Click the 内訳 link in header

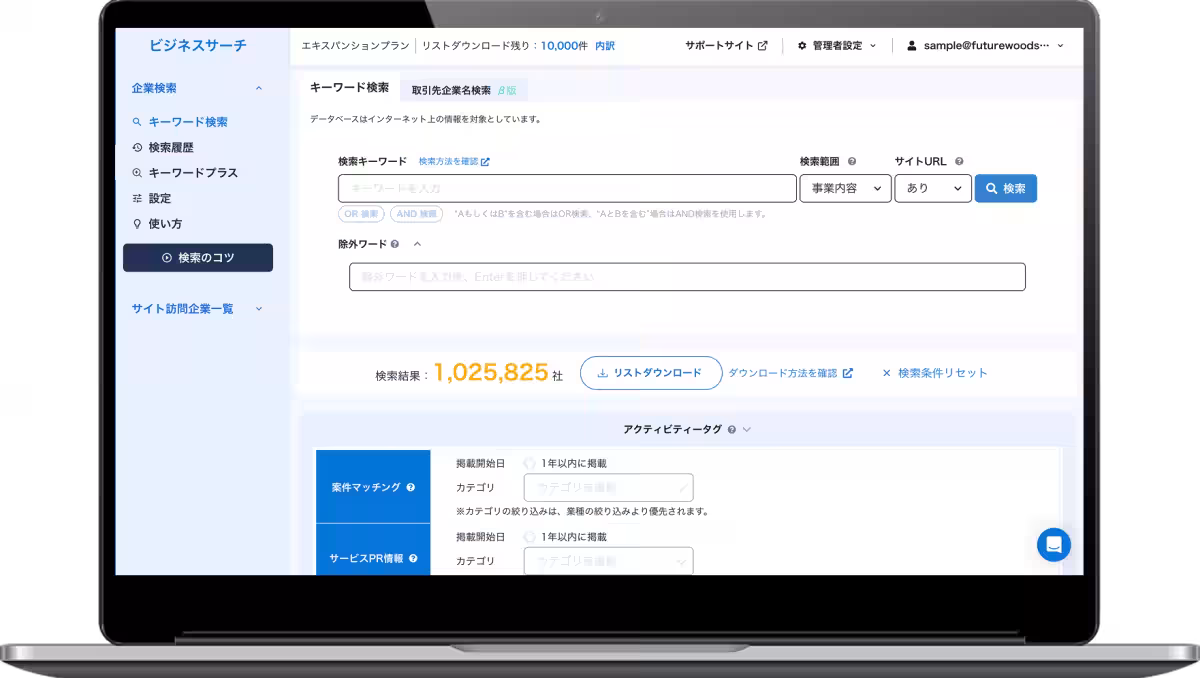(605, 46)
